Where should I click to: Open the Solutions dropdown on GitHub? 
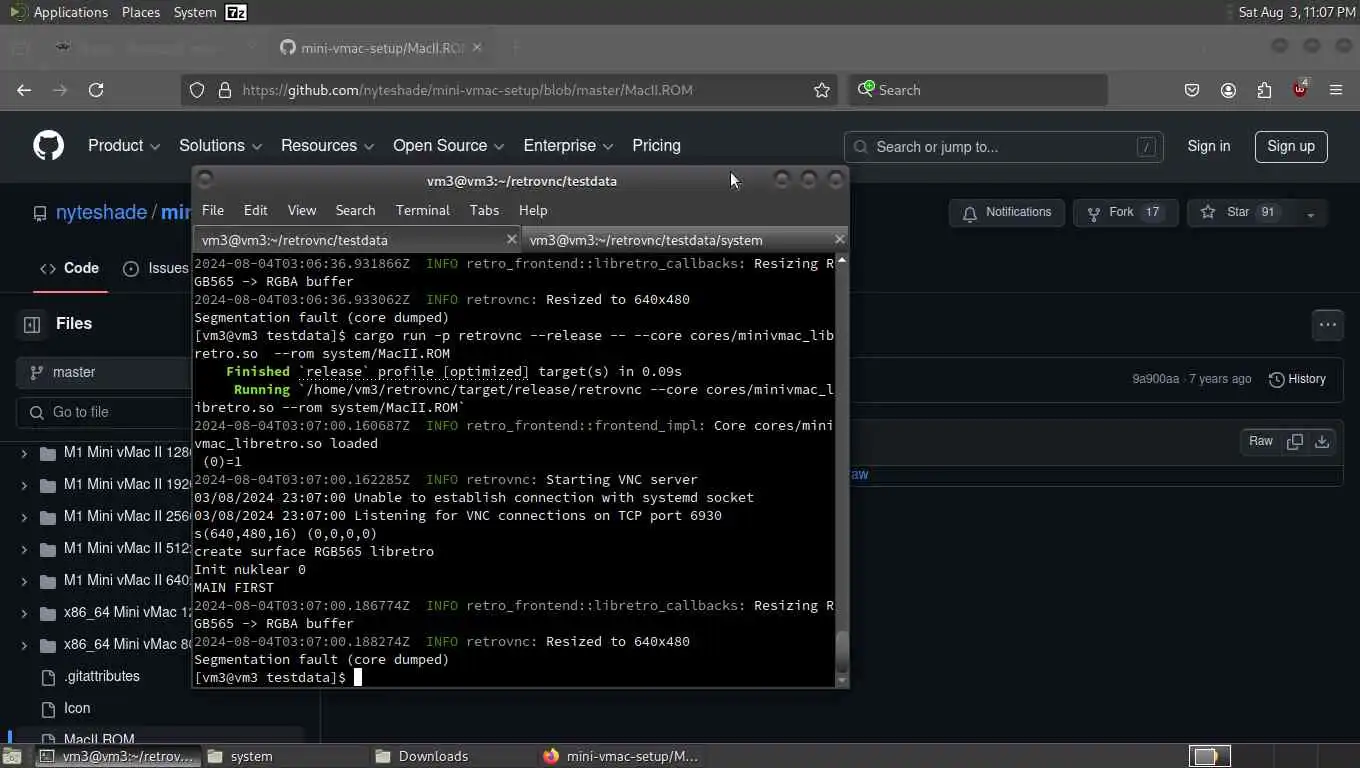(220, 146)
